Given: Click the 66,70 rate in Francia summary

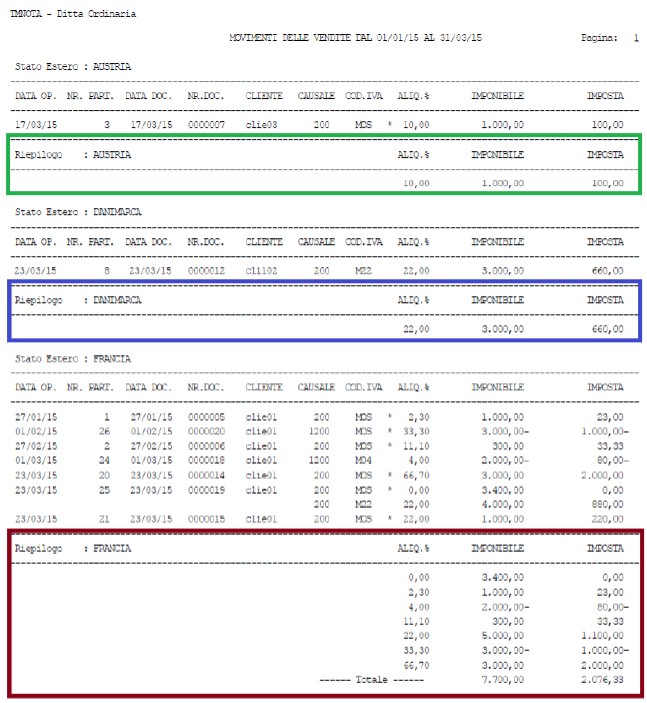Looking at the screenshot, I should [x=416, y=665].
